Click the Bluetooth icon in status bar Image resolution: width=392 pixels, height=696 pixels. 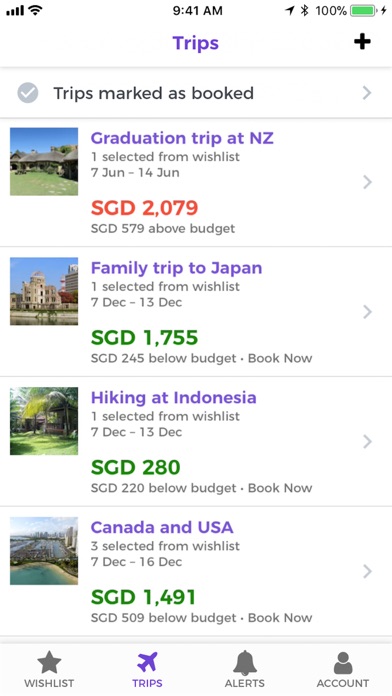point(304,10)
